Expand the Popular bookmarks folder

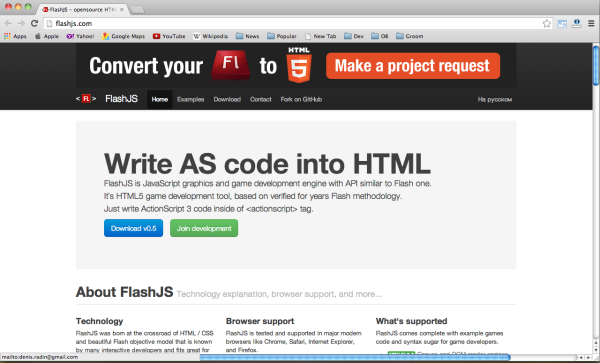pos(282,36)
